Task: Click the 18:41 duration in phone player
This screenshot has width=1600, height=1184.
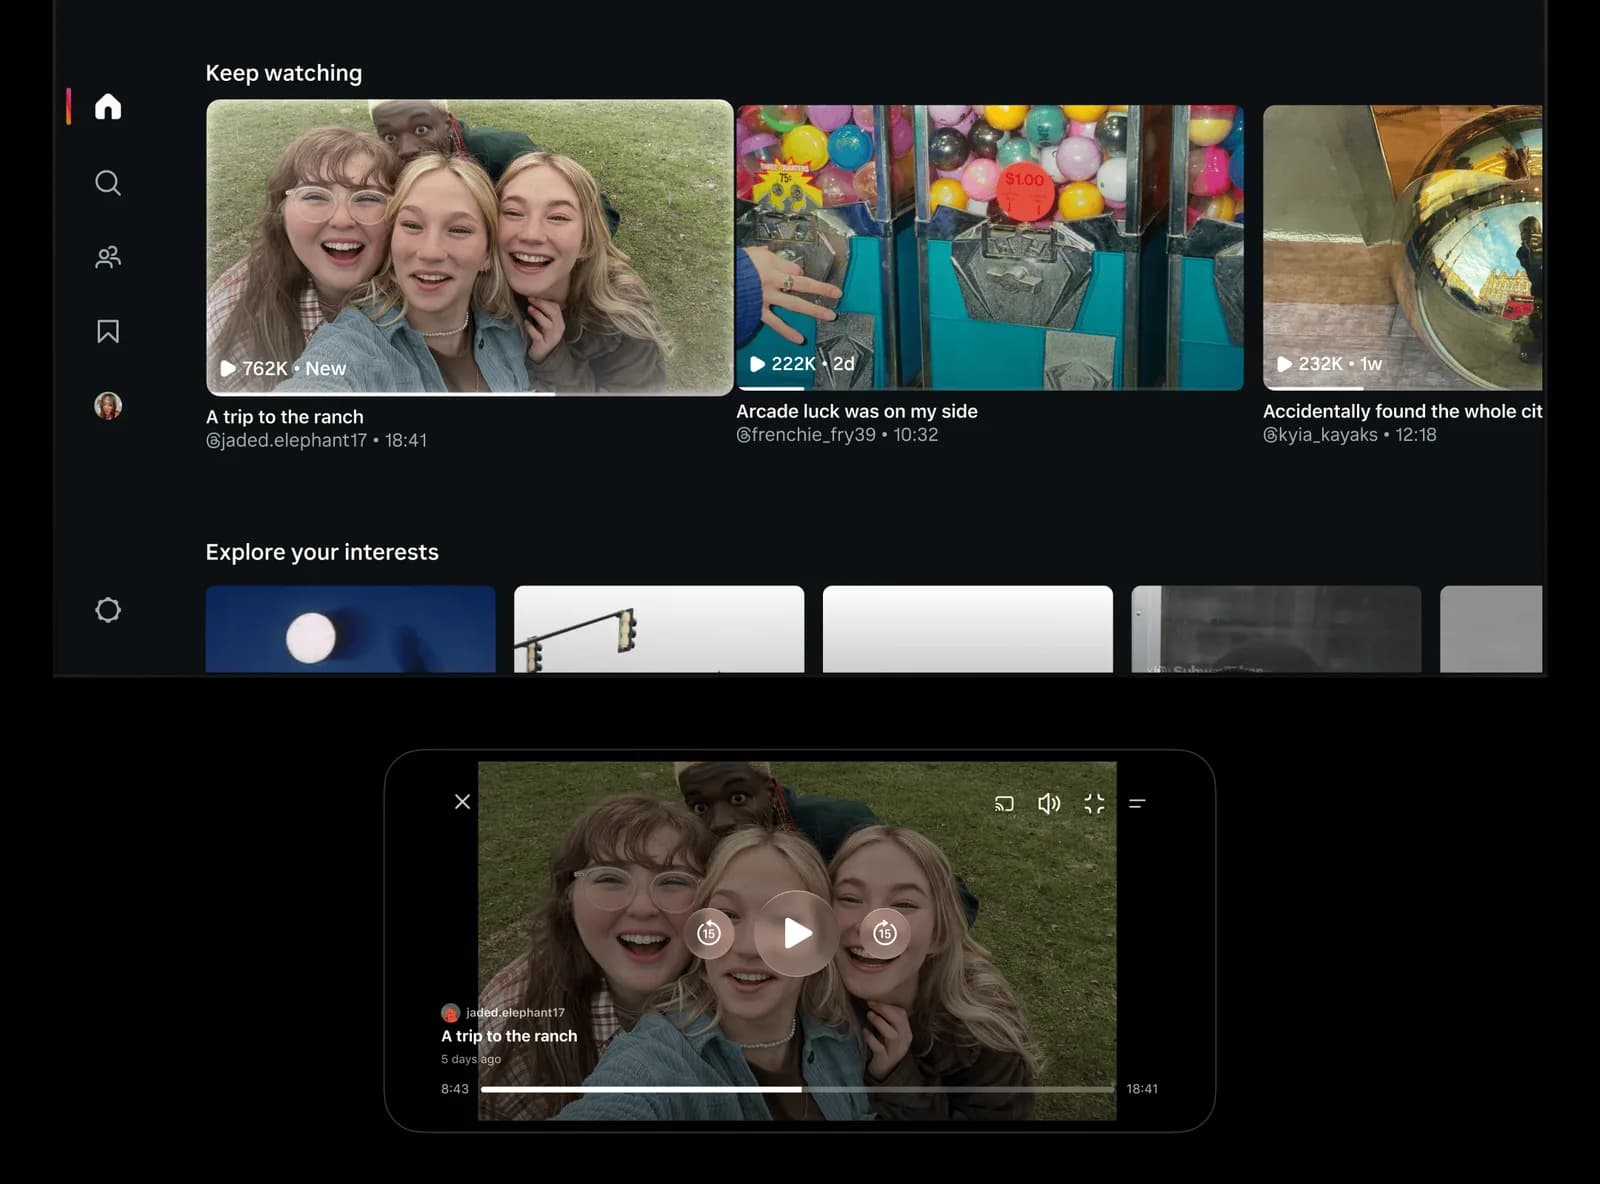Action: [x=1142, y=1088]
